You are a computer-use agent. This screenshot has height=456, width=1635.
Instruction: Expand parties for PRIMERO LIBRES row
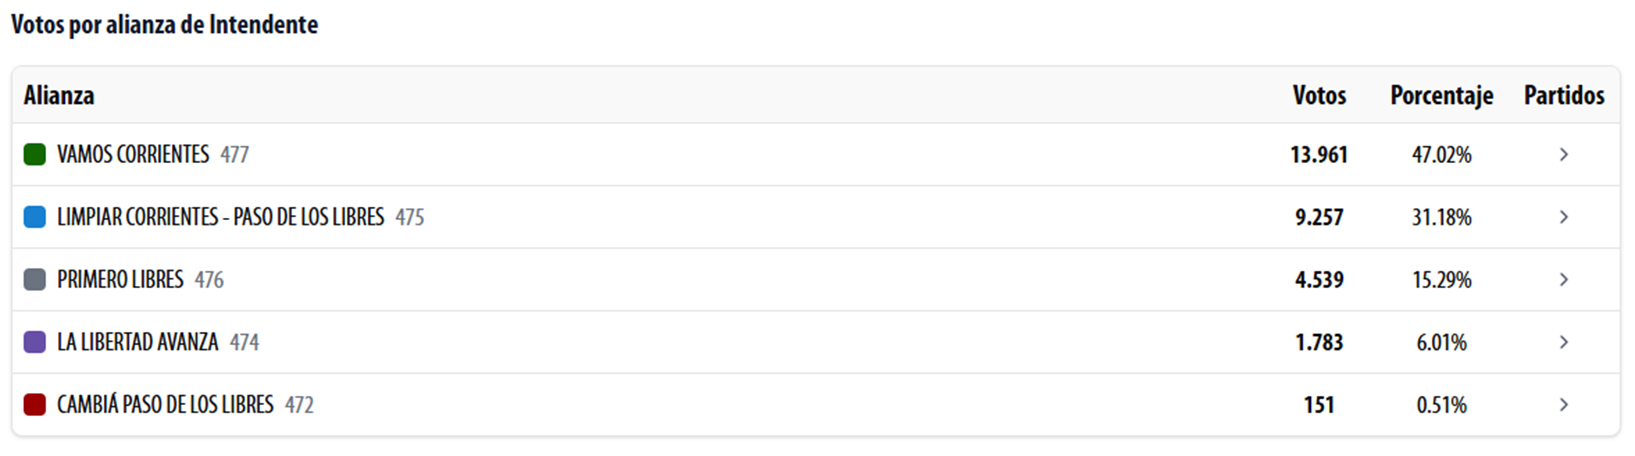1563,280
